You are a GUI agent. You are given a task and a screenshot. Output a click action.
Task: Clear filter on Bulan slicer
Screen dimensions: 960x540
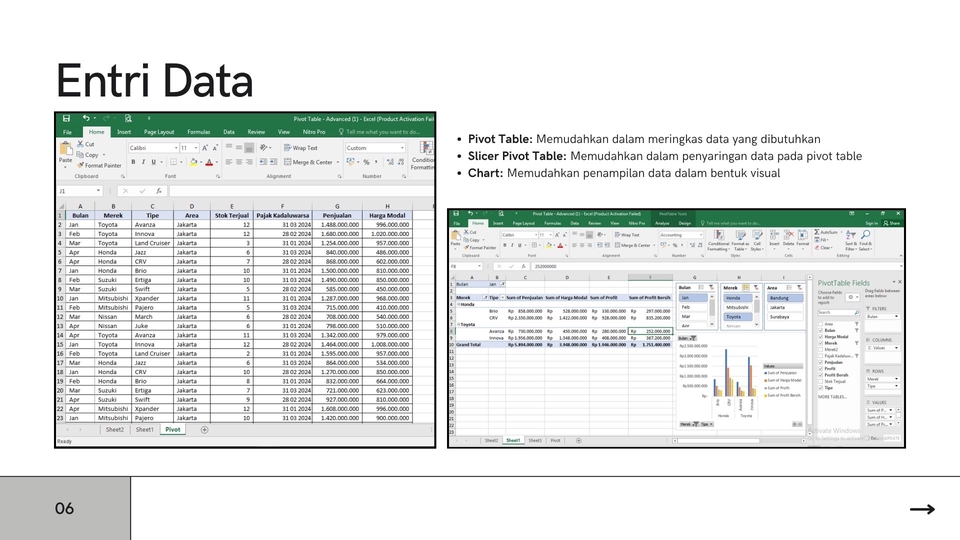click(711, 288)
